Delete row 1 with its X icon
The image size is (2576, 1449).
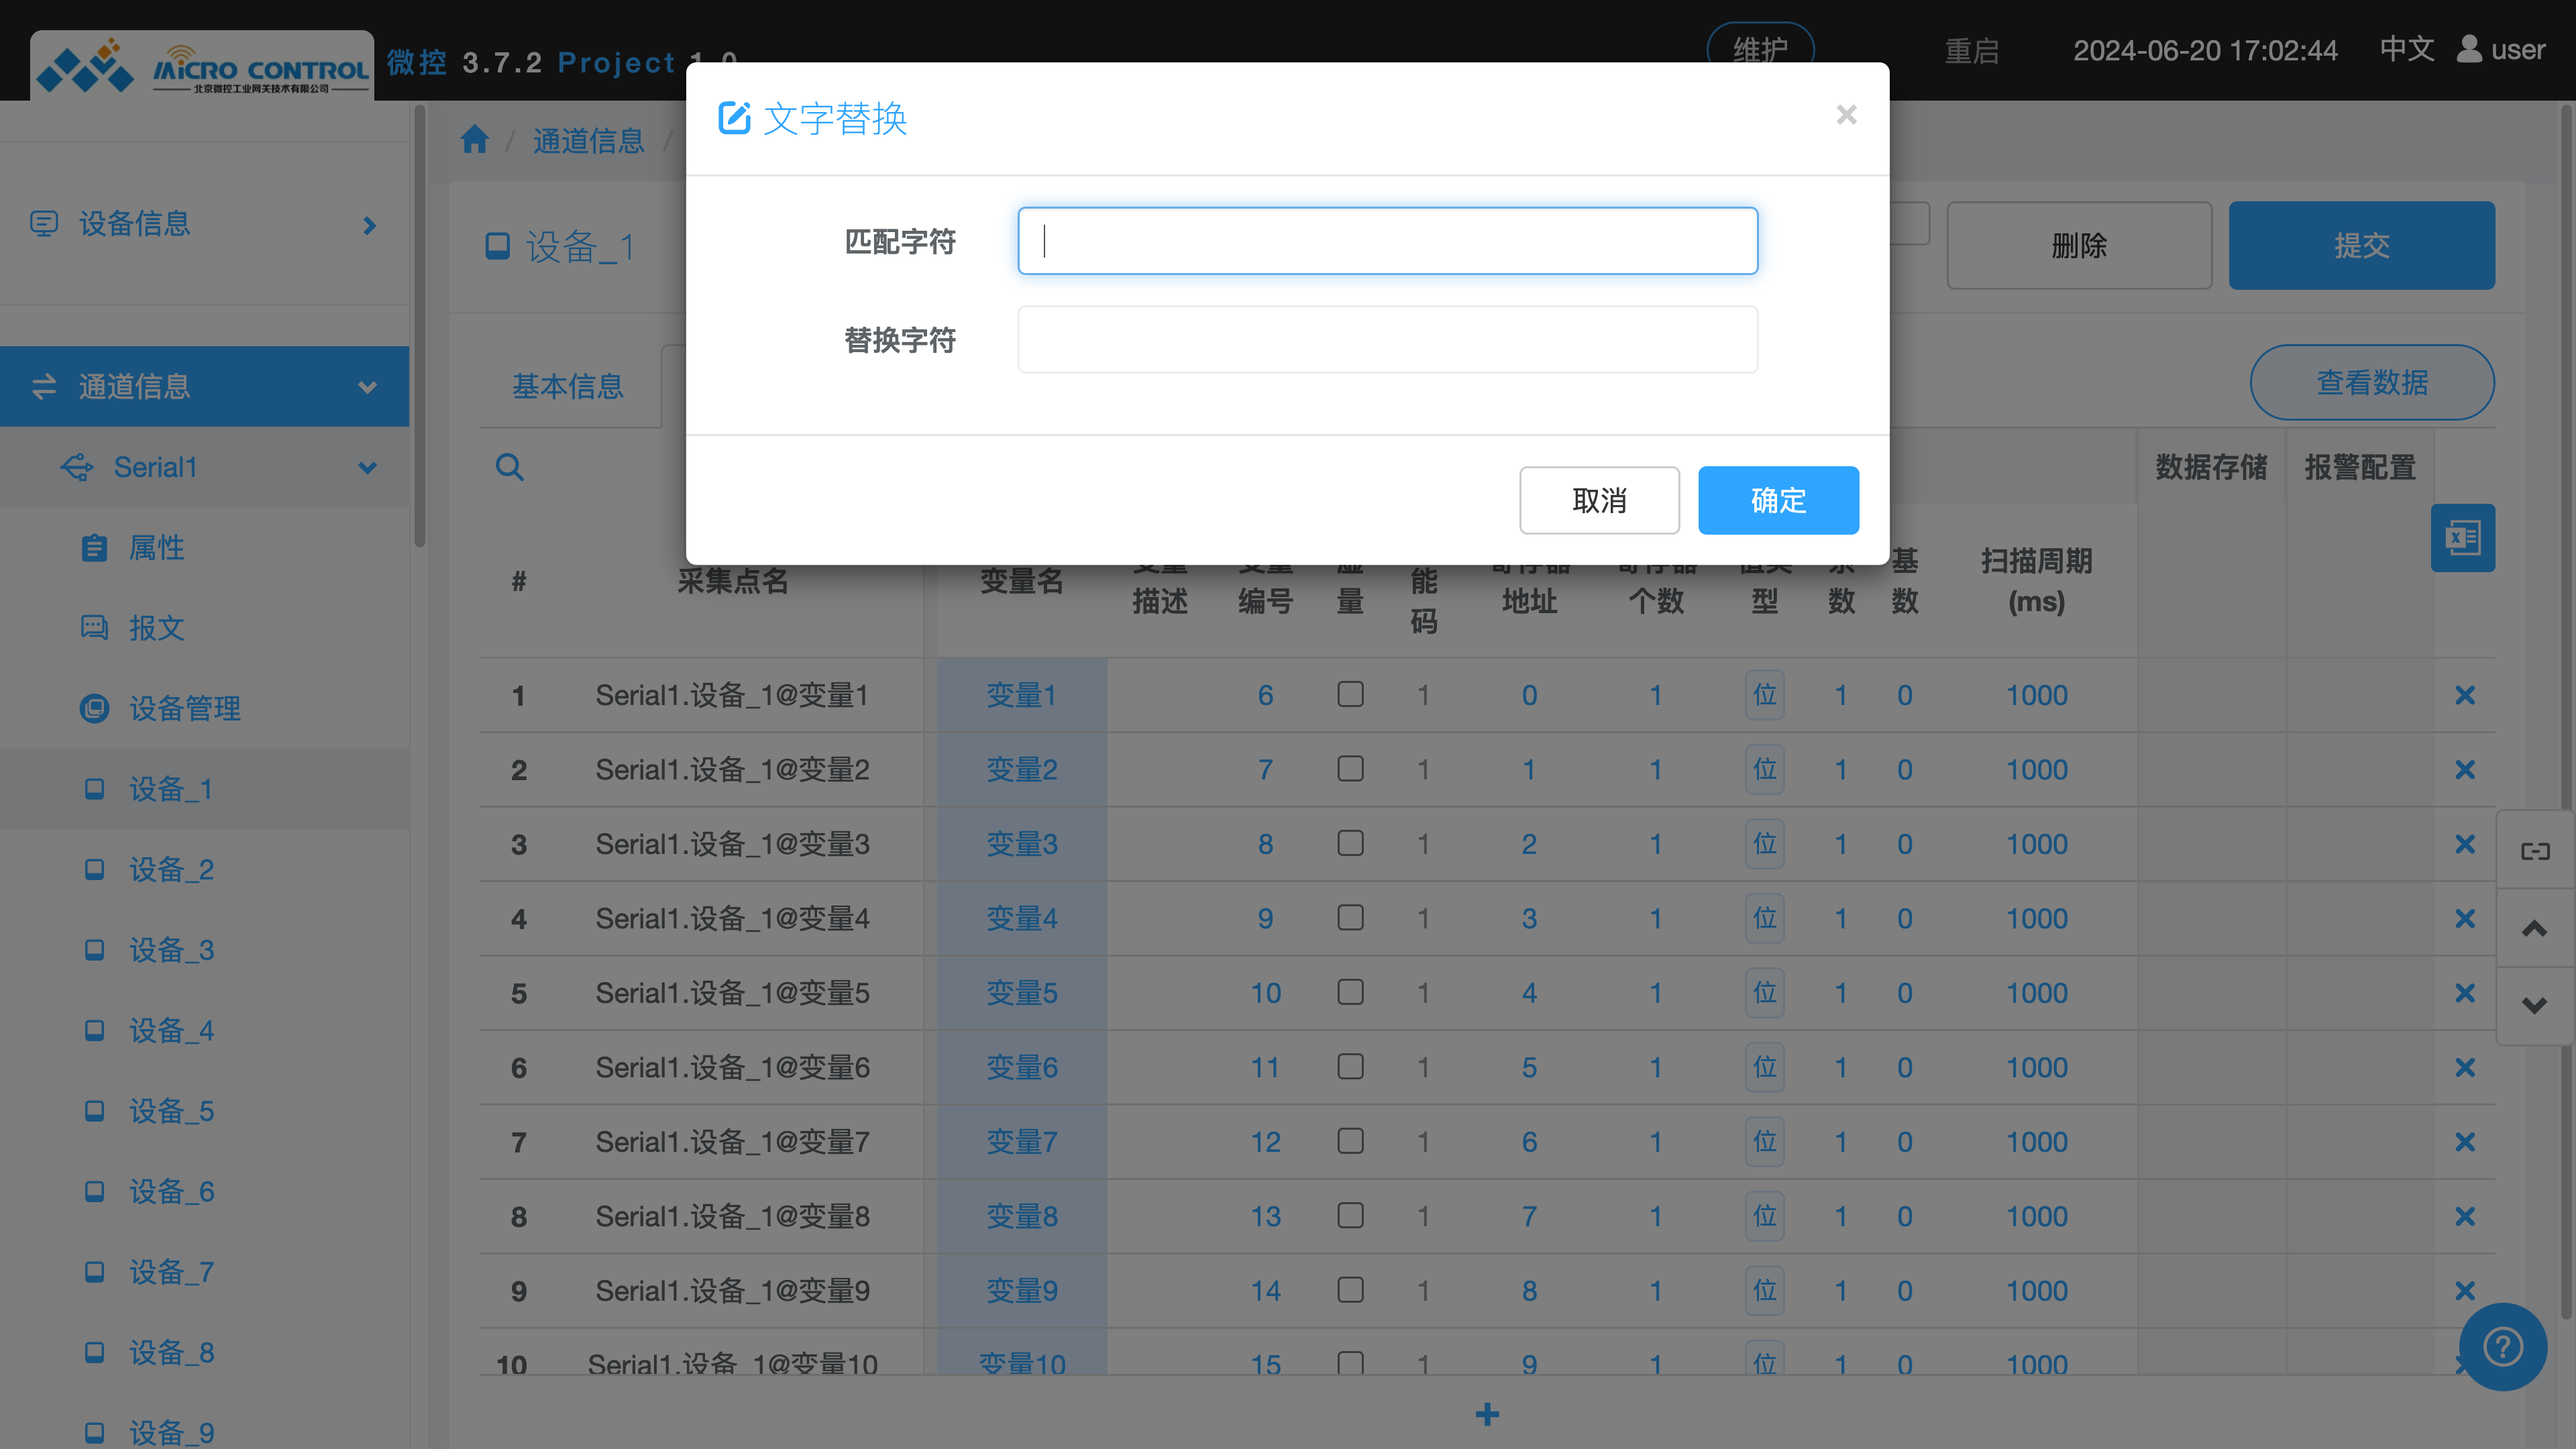(x=2464, y=695)
